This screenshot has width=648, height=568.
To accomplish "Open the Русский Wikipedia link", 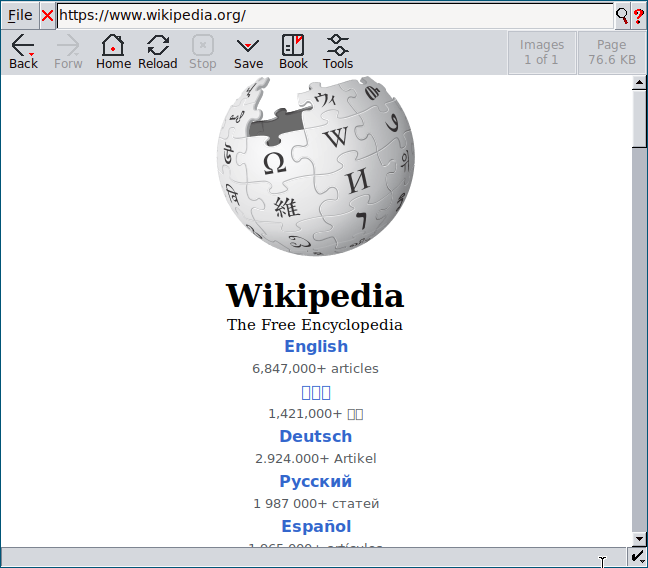I will (316, 482).
